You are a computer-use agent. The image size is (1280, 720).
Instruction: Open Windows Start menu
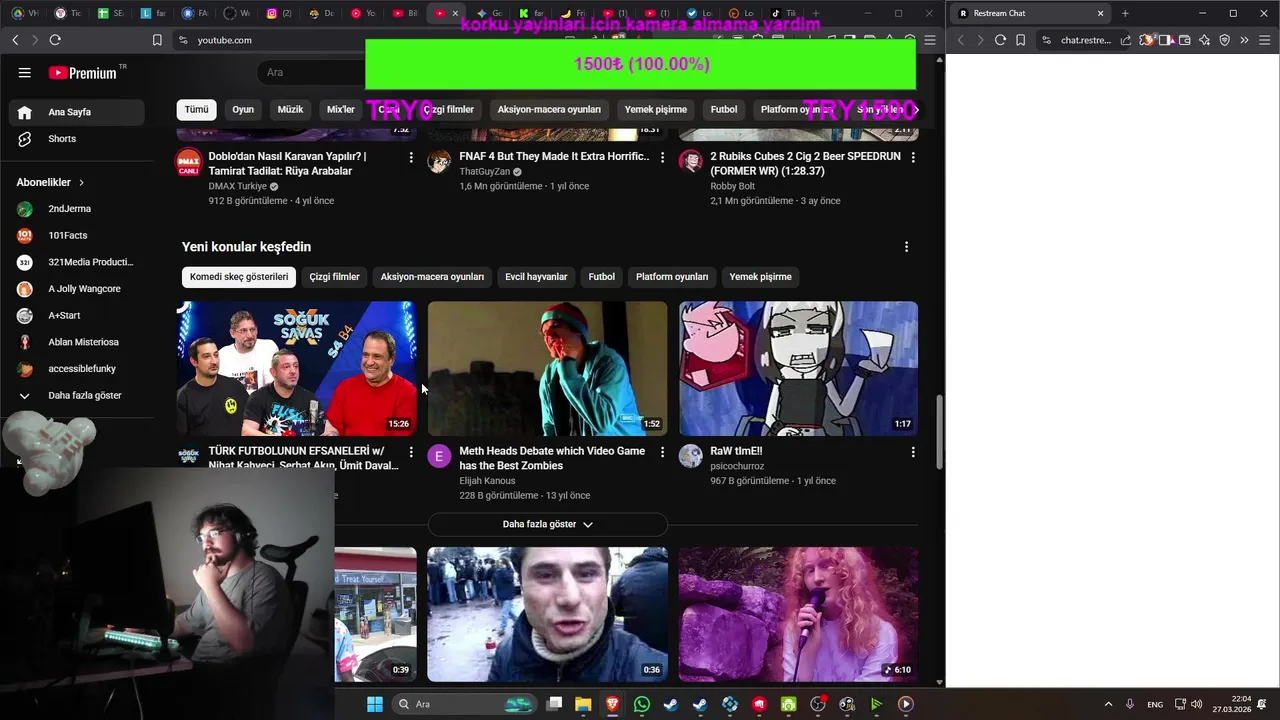(x=375, y=704)
